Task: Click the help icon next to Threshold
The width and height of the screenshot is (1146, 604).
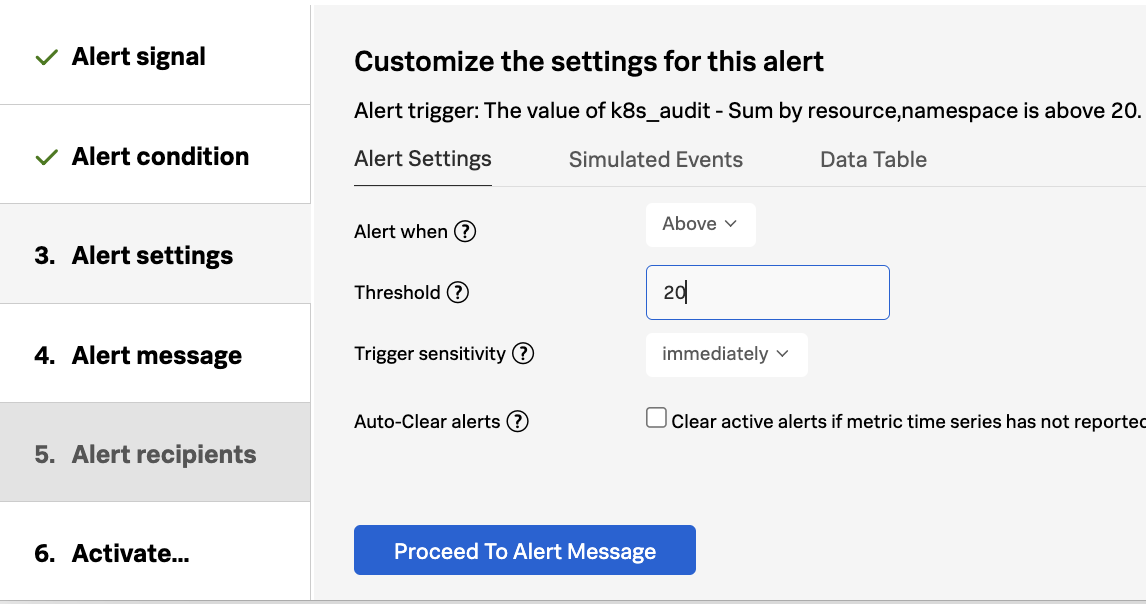Action: [457, 293]
